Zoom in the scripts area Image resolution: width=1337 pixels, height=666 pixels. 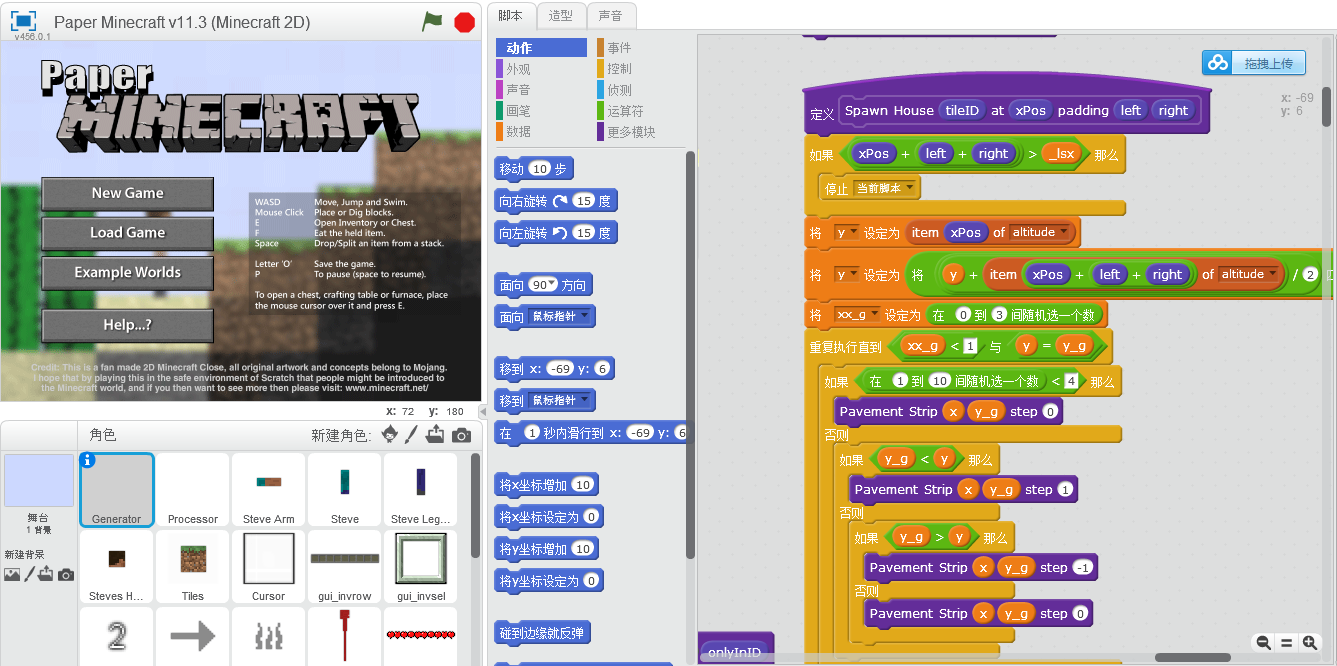[1309, 643]
